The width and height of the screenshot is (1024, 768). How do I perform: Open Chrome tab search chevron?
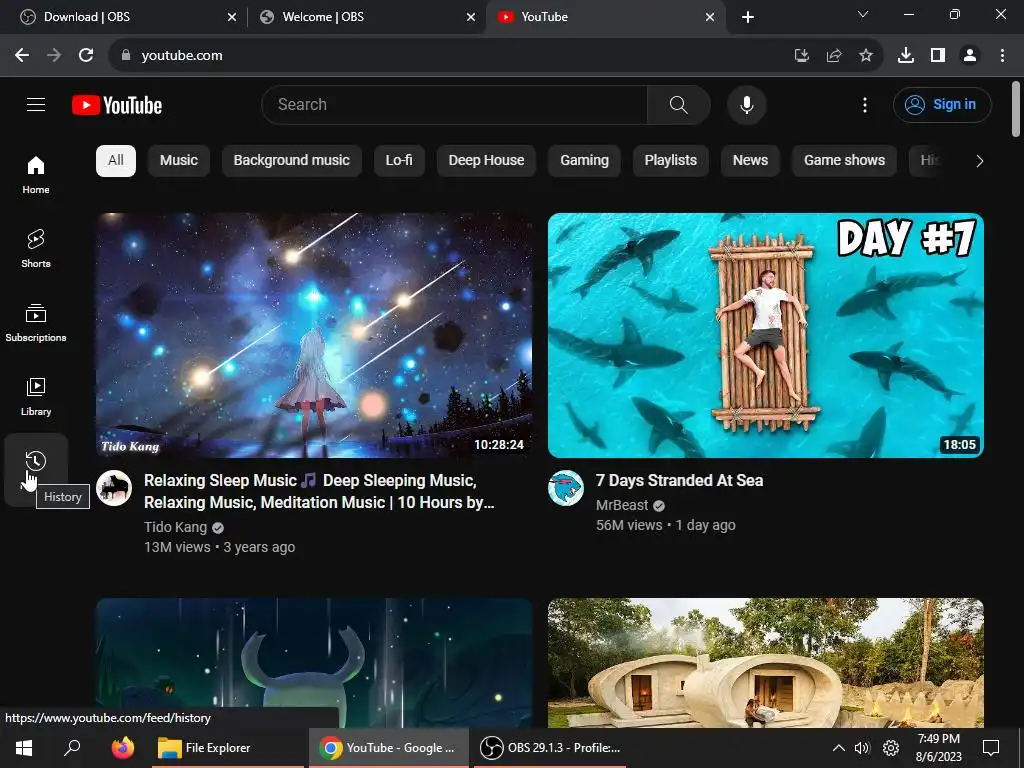tap(863, 14)
